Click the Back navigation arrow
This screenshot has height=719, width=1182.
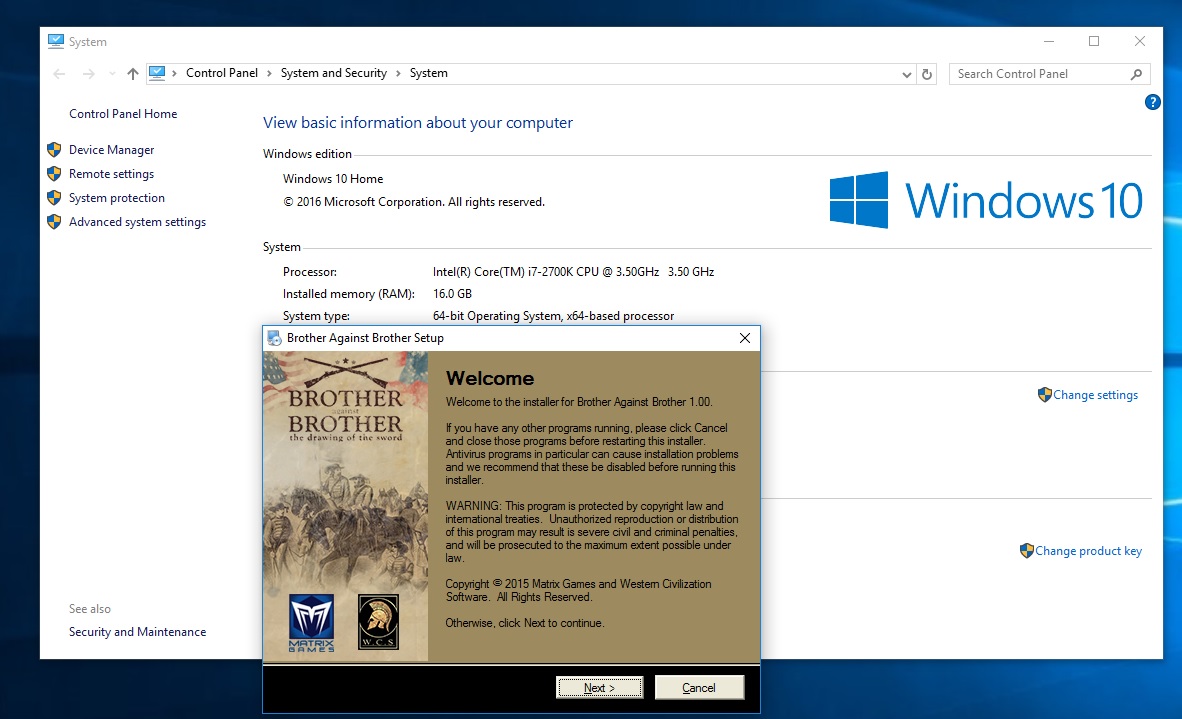(60, 74)
